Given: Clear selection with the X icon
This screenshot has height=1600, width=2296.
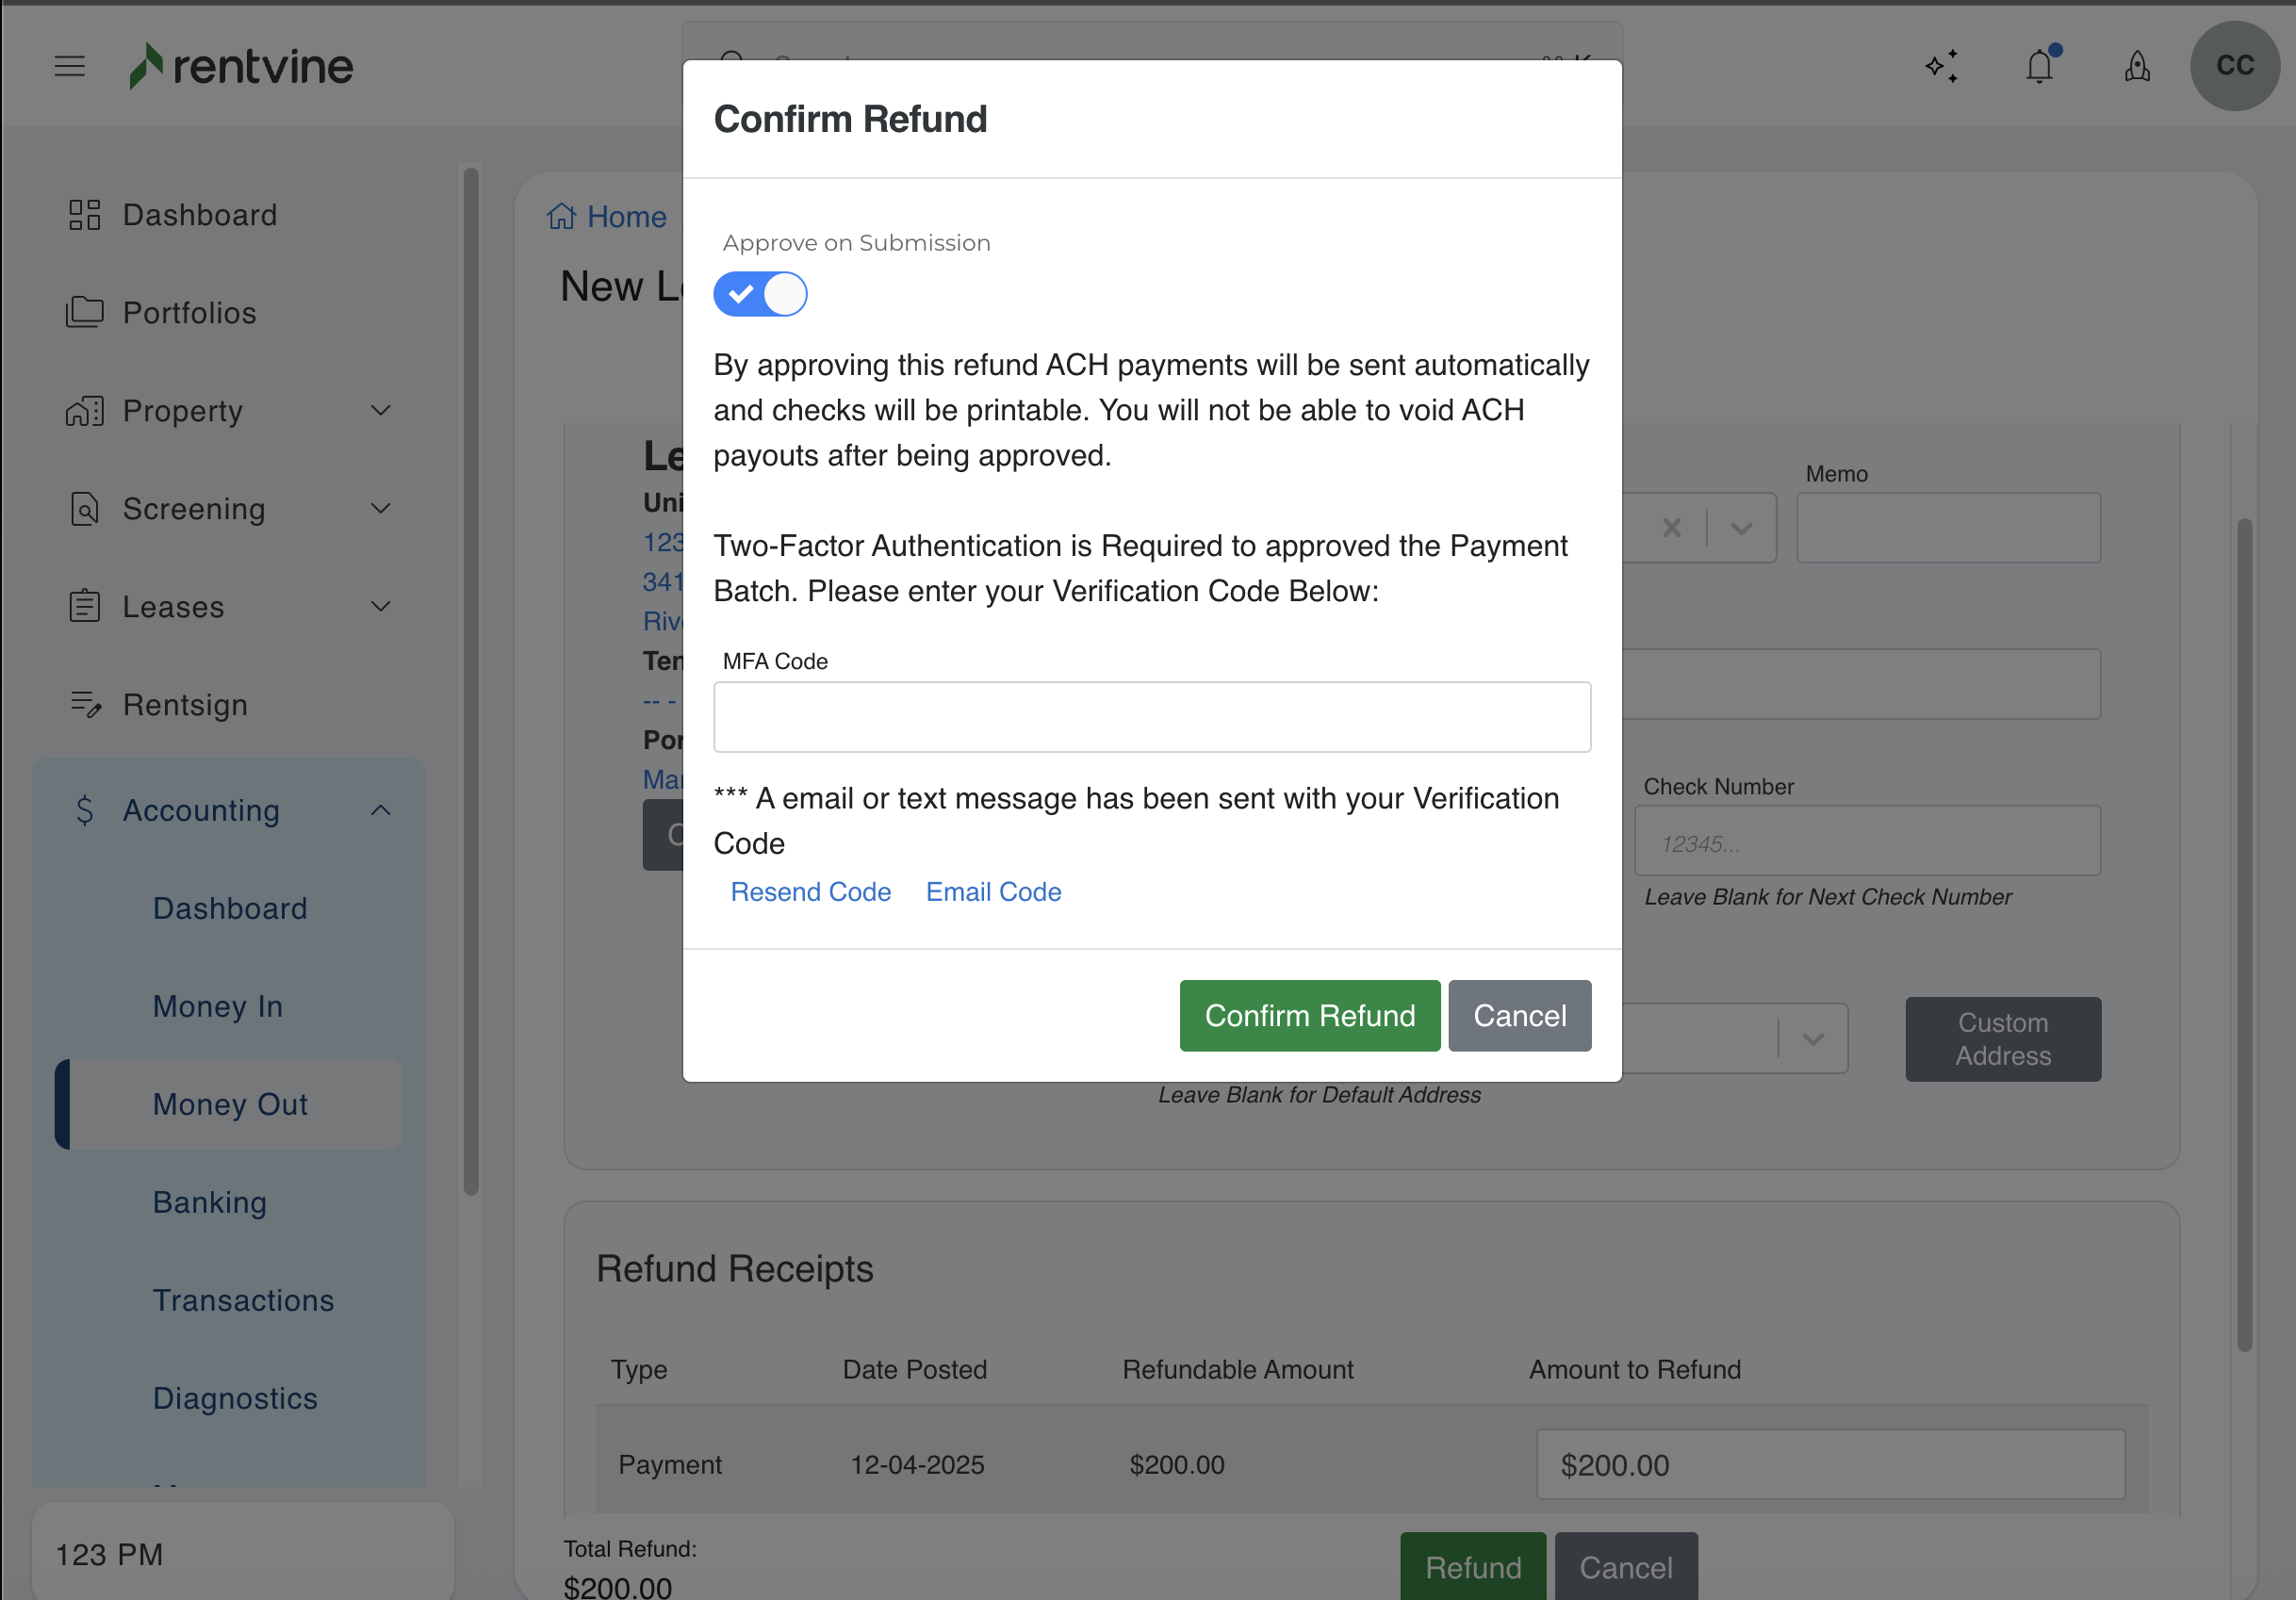Looking at the screenshot, I should pyautogui.click(x=1671, y=527).
